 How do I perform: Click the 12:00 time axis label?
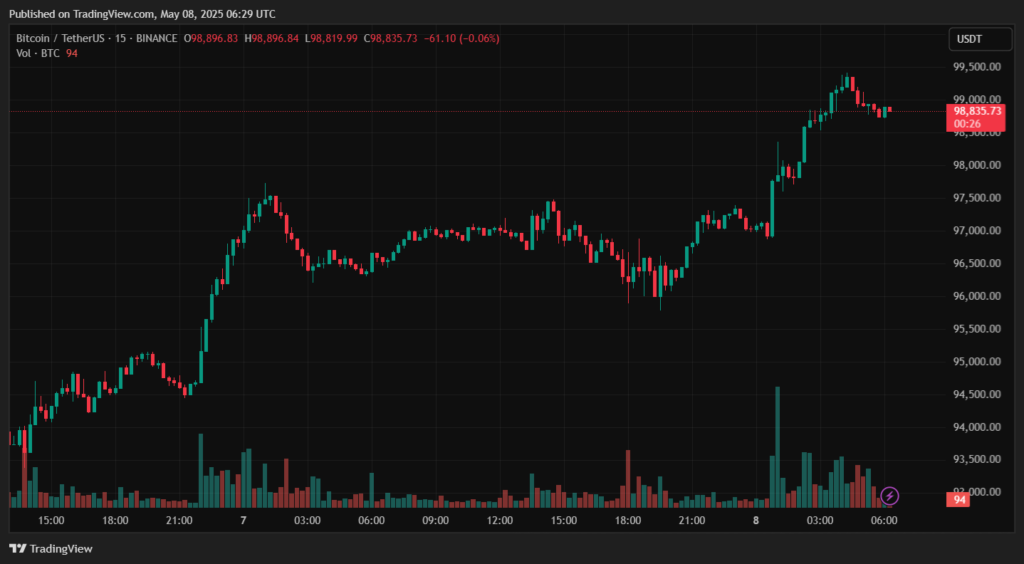point(499,521)
